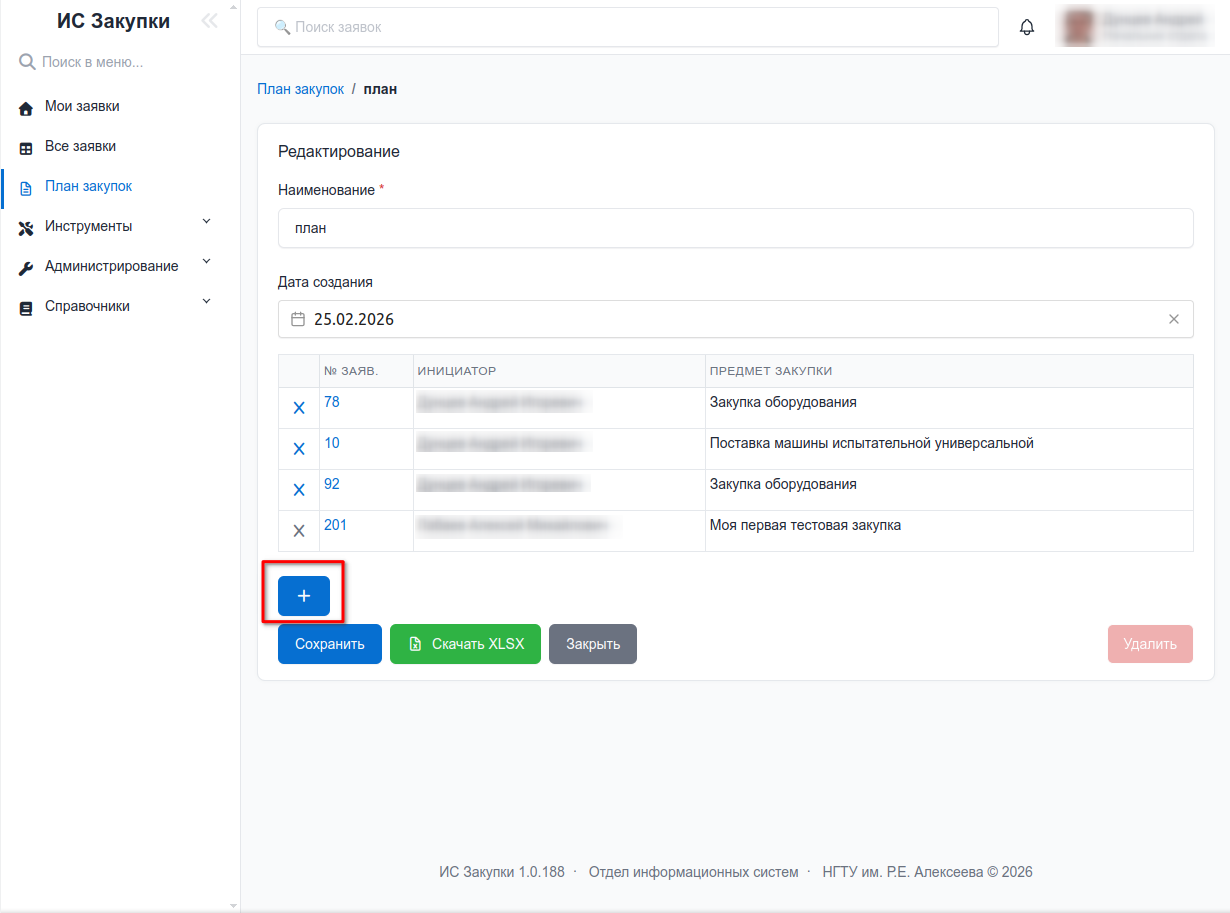The image size is (1230, 913).
Task: Expand the Инструменты menu chevron
Action: pos(207,221)
